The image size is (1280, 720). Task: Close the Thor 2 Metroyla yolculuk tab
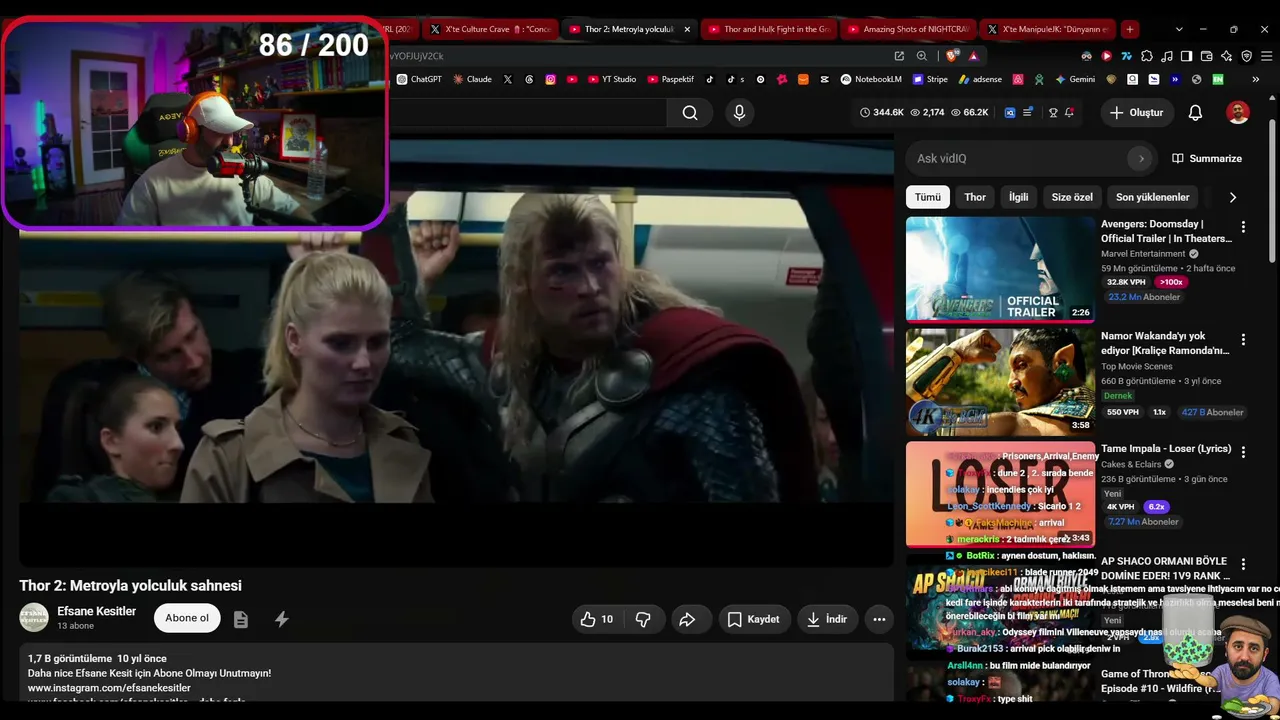pos(687,29)
